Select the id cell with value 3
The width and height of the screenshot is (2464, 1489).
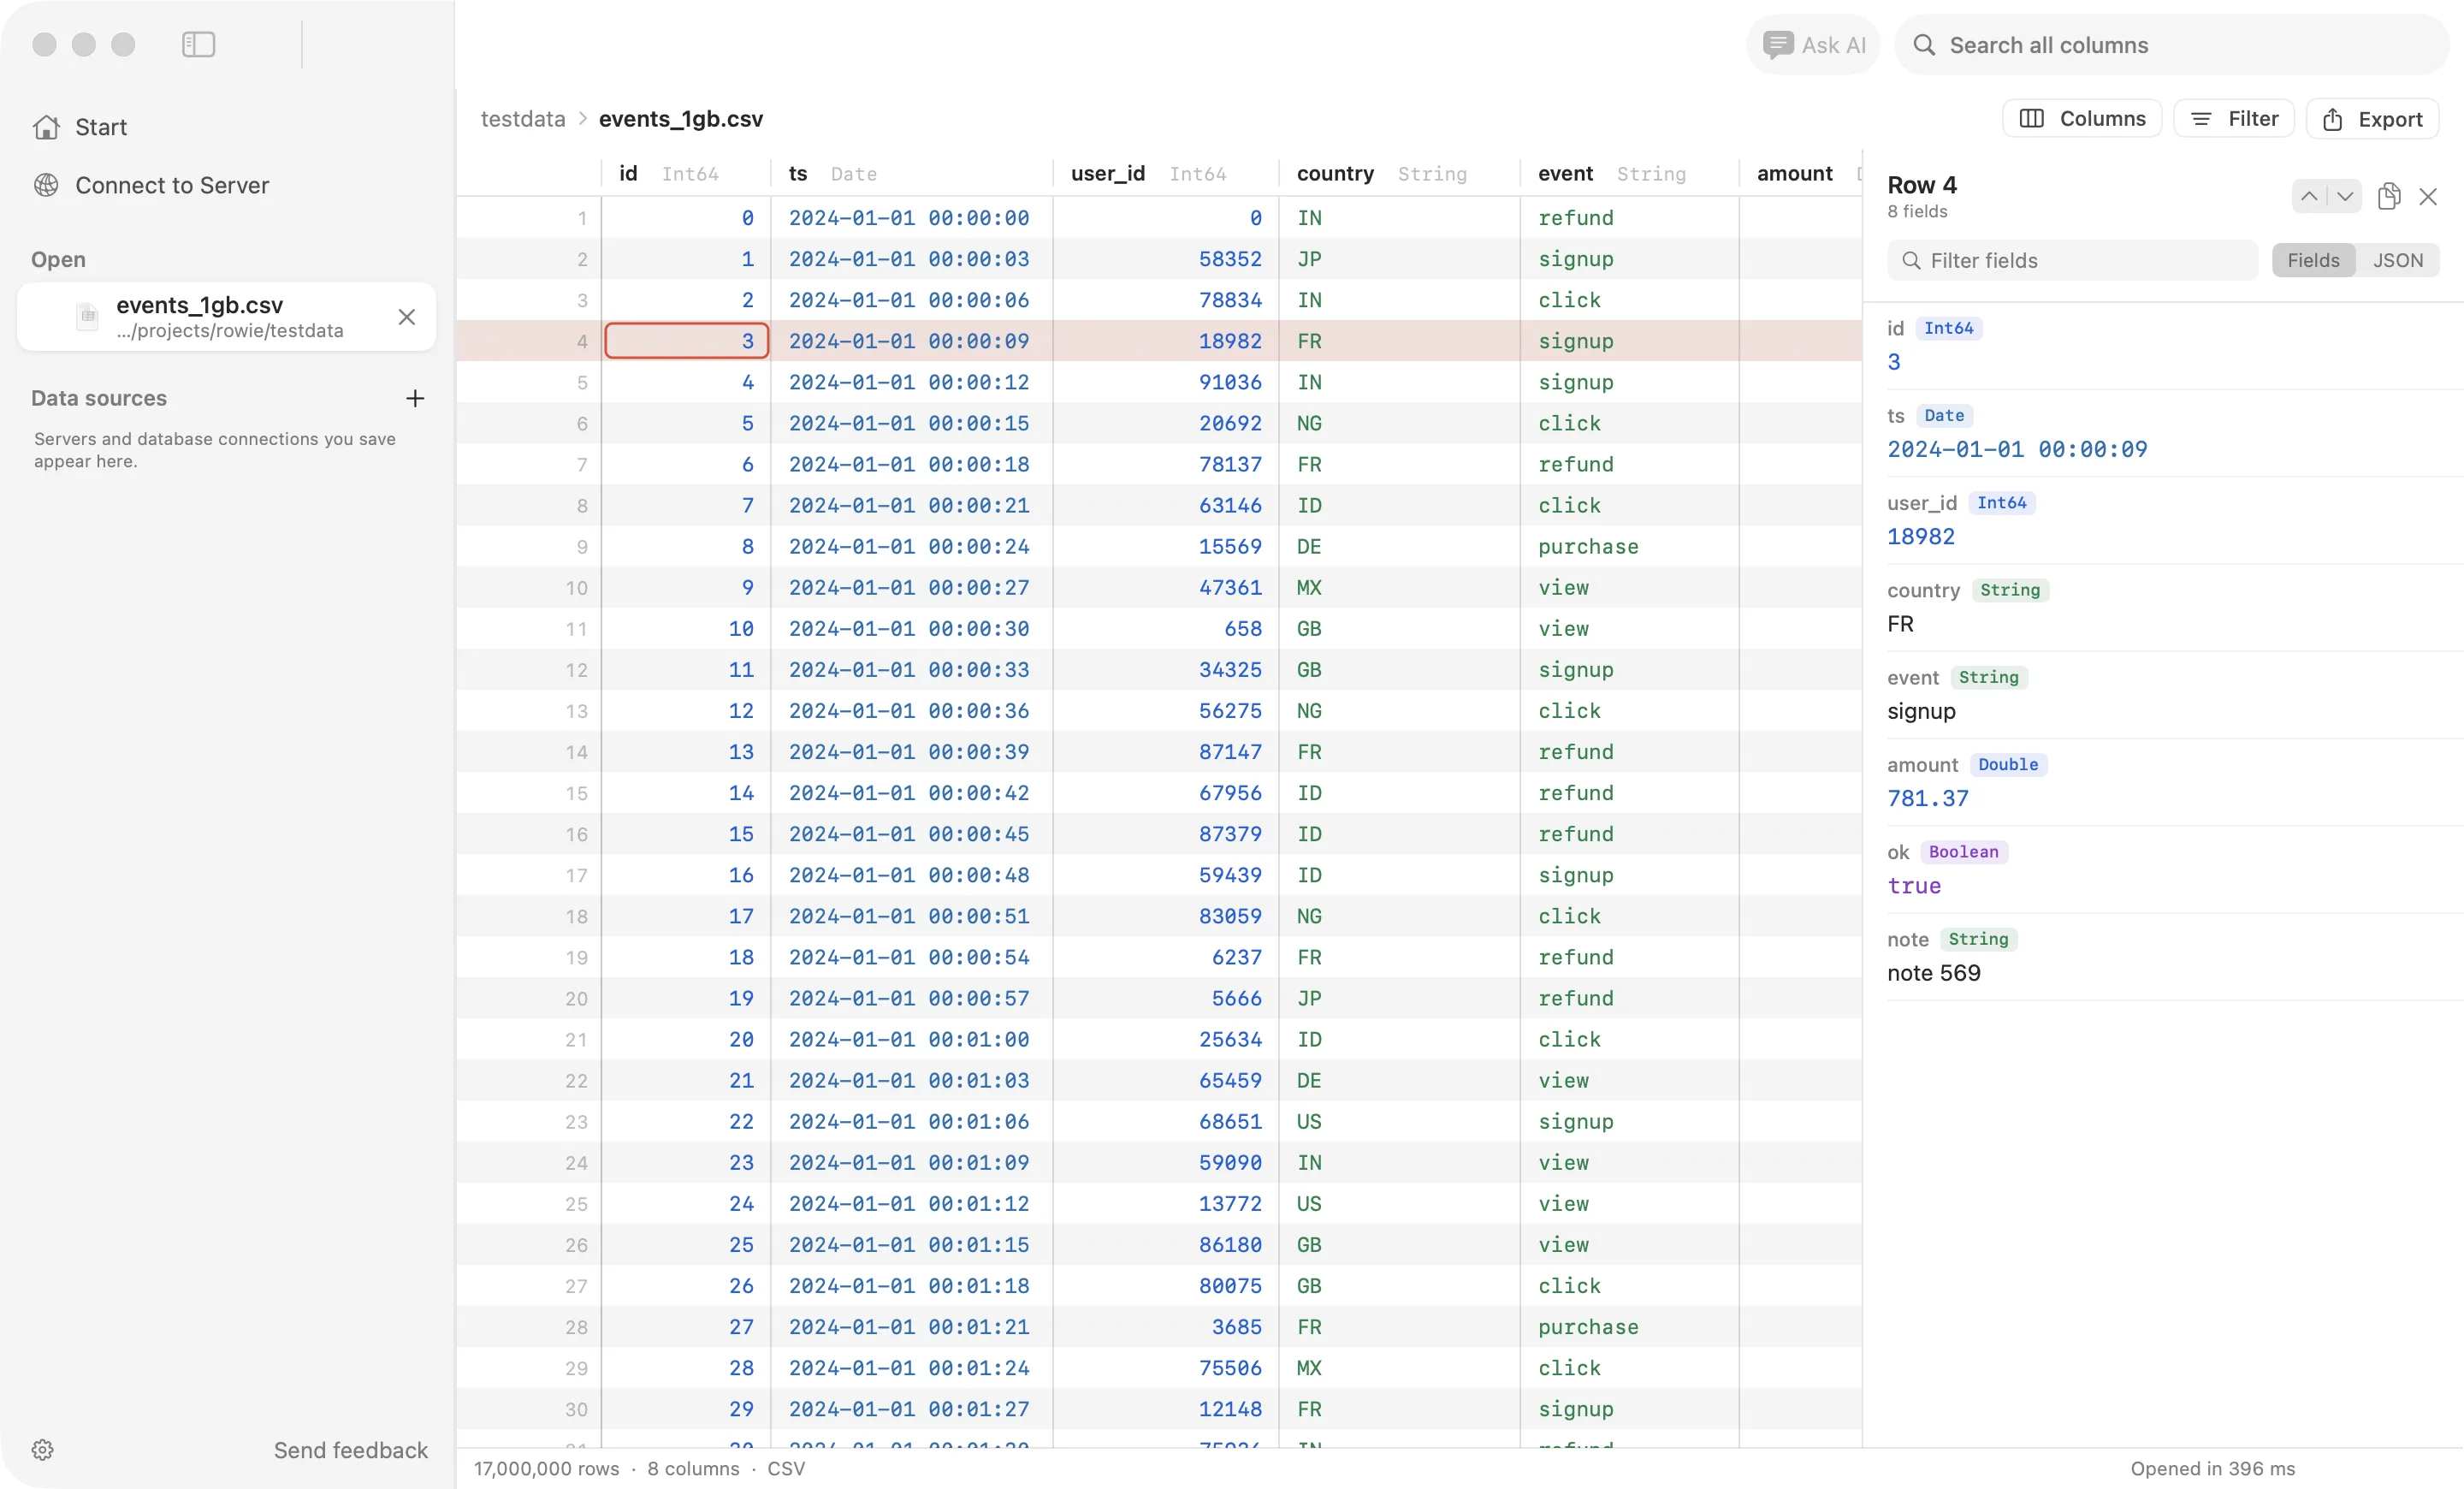pos(686,341)
